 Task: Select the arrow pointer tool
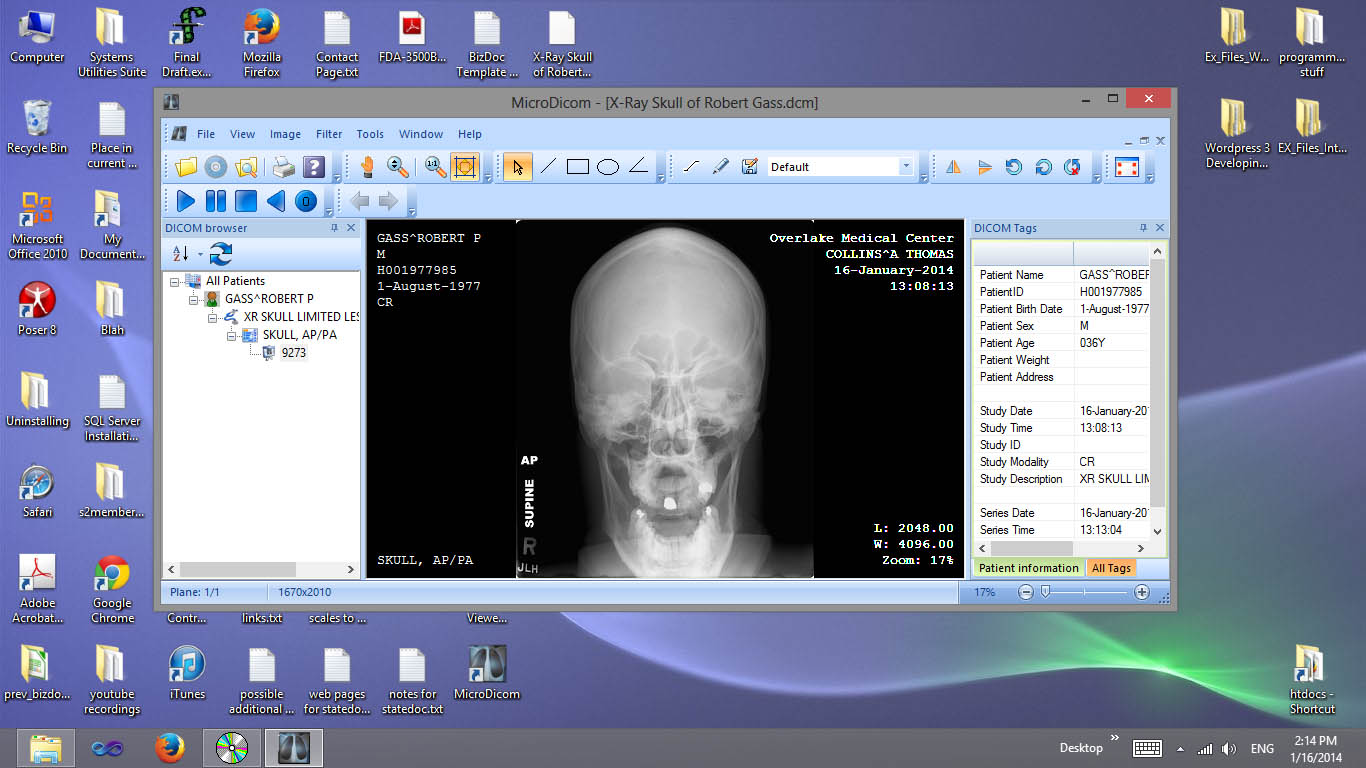pos(517,167)
